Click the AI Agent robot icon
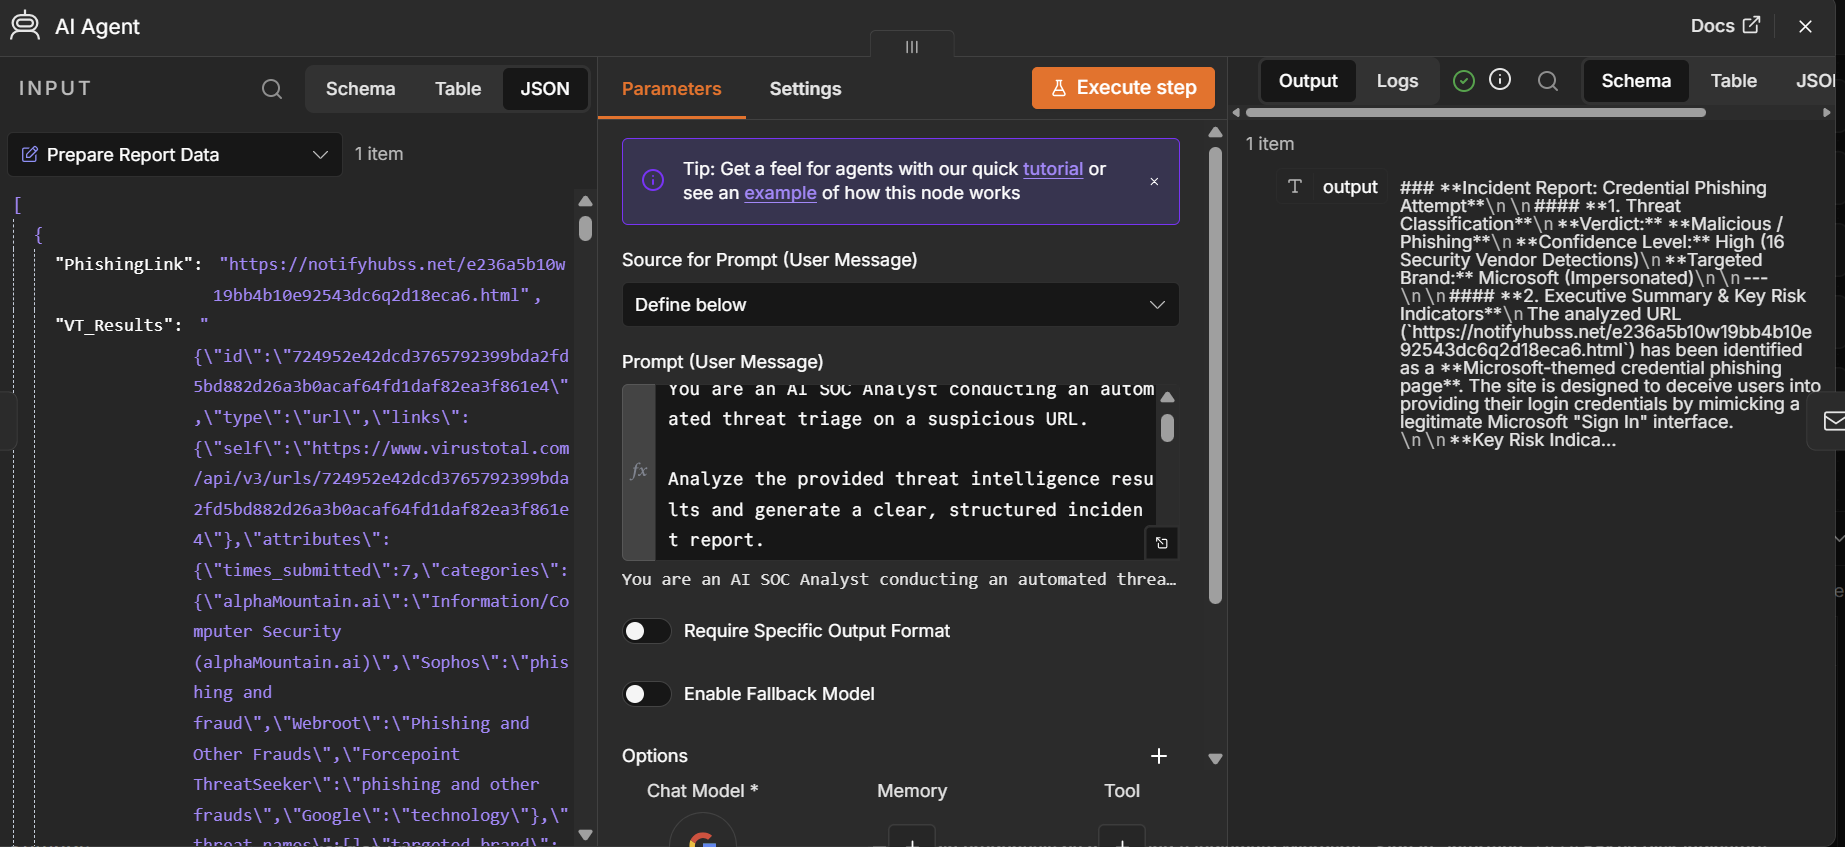The height and width of the screenshot is (847, 1845). [25, 26]
